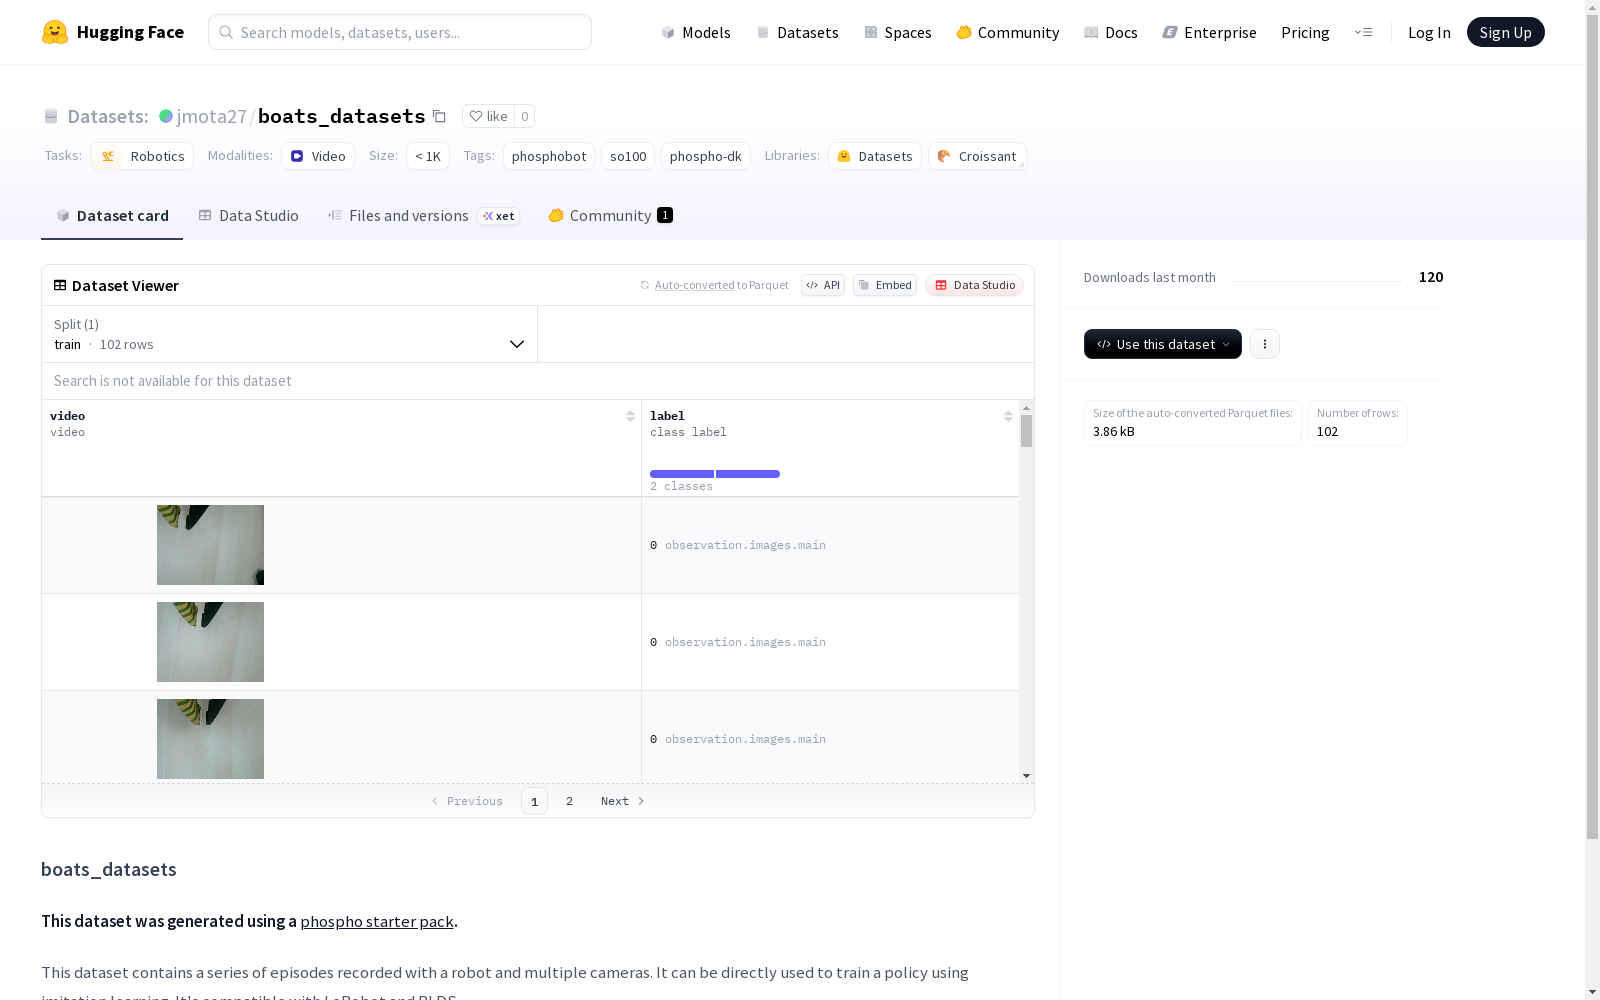
Task: Switch to the Data Studio tab
Action: coord(249,216)
